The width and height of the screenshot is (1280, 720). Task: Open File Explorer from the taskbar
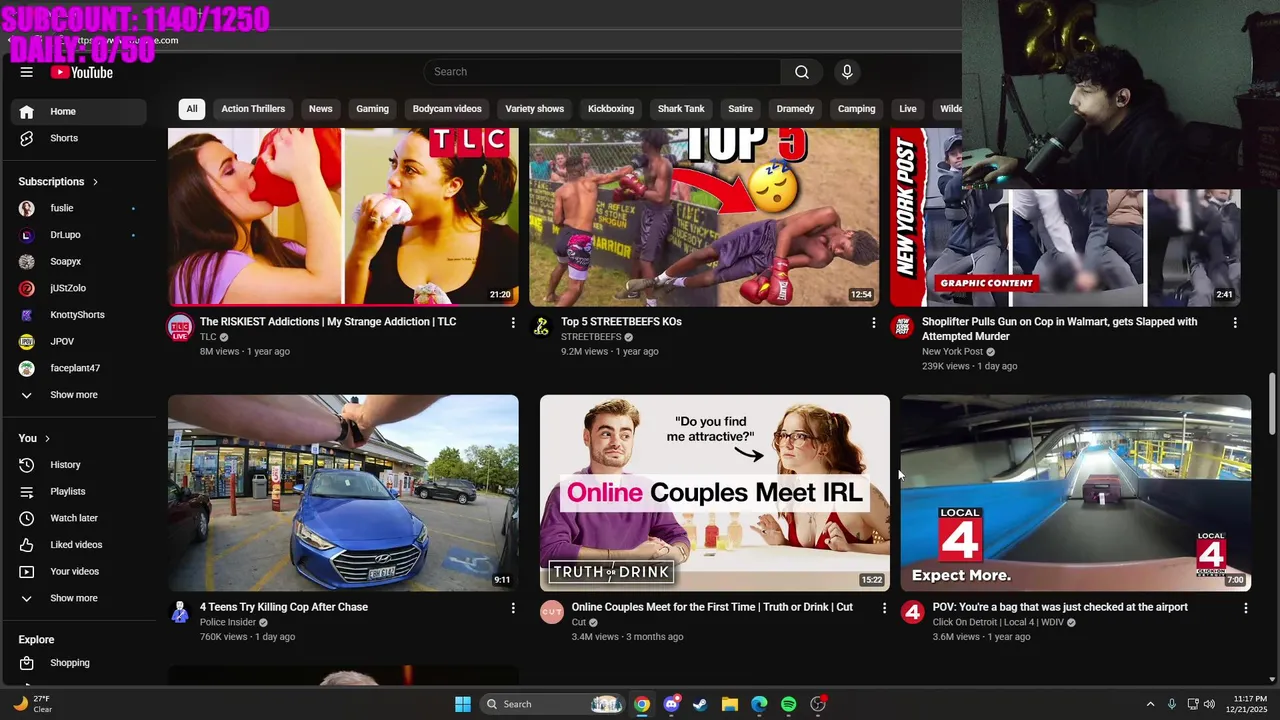[x=729, y=704]
